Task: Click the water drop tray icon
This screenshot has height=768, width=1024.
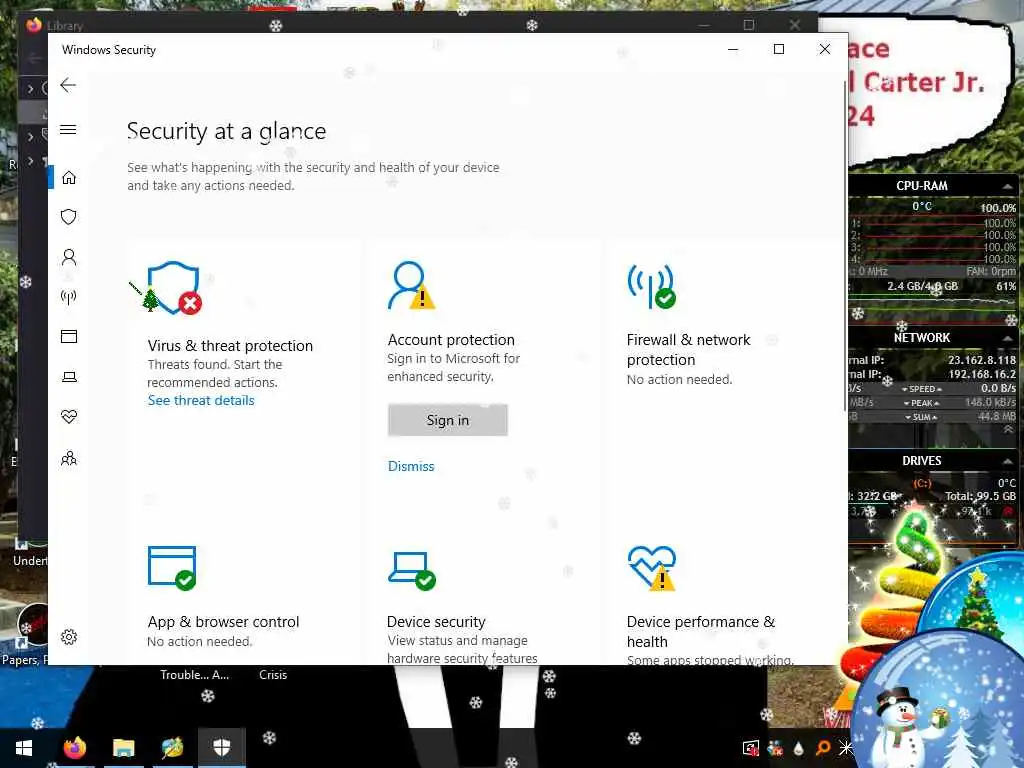Action: pos(799,748)
